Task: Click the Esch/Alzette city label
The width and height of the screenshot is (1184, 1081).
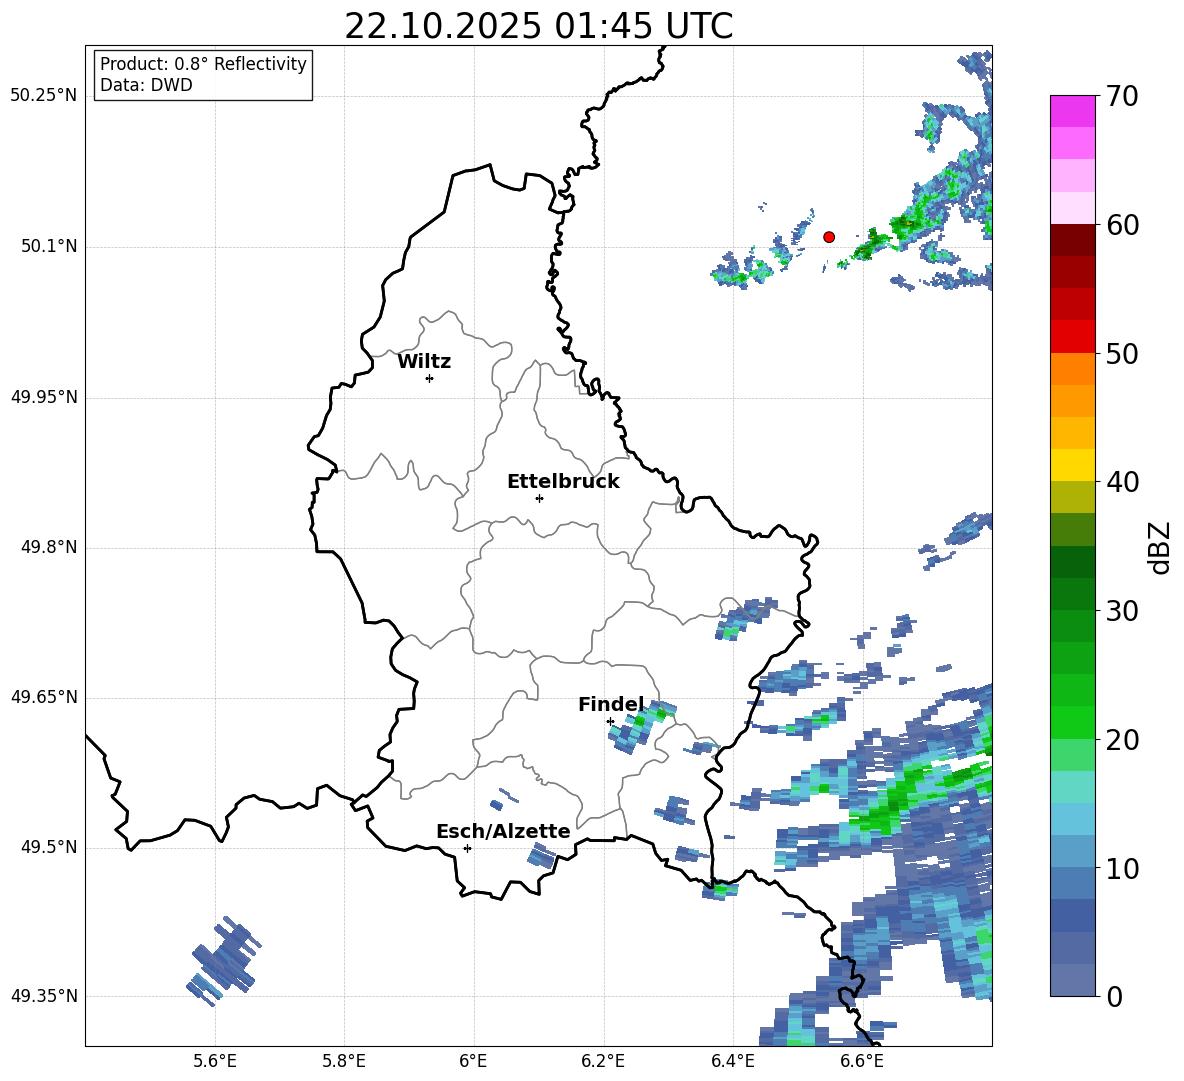Action: click(x=503, y=831)
